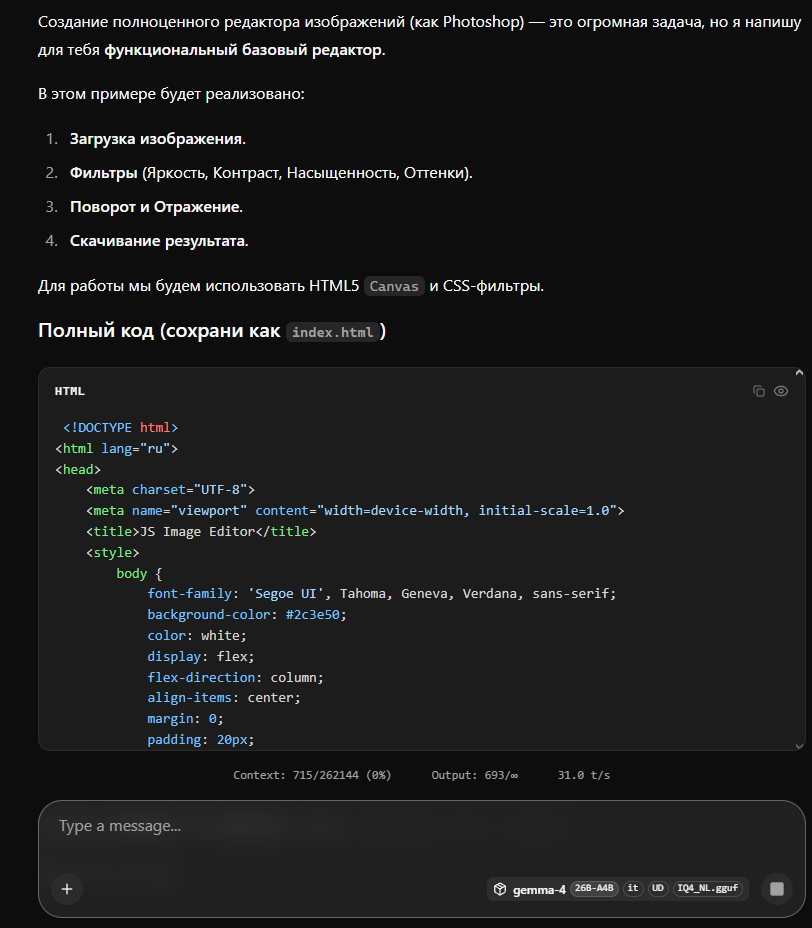
Task: Click the 'Скачивание результата.' list item
Action: pos(159,241)
